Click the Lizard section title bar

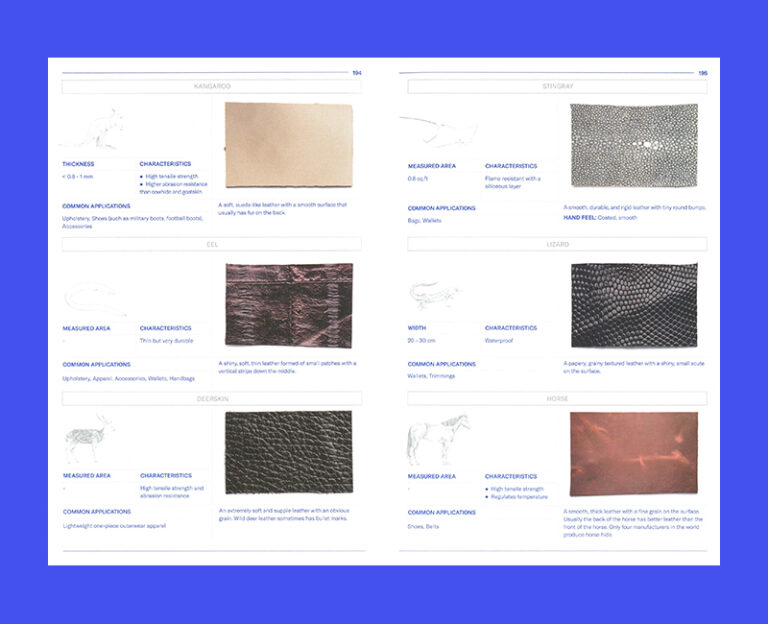(557, 244)
